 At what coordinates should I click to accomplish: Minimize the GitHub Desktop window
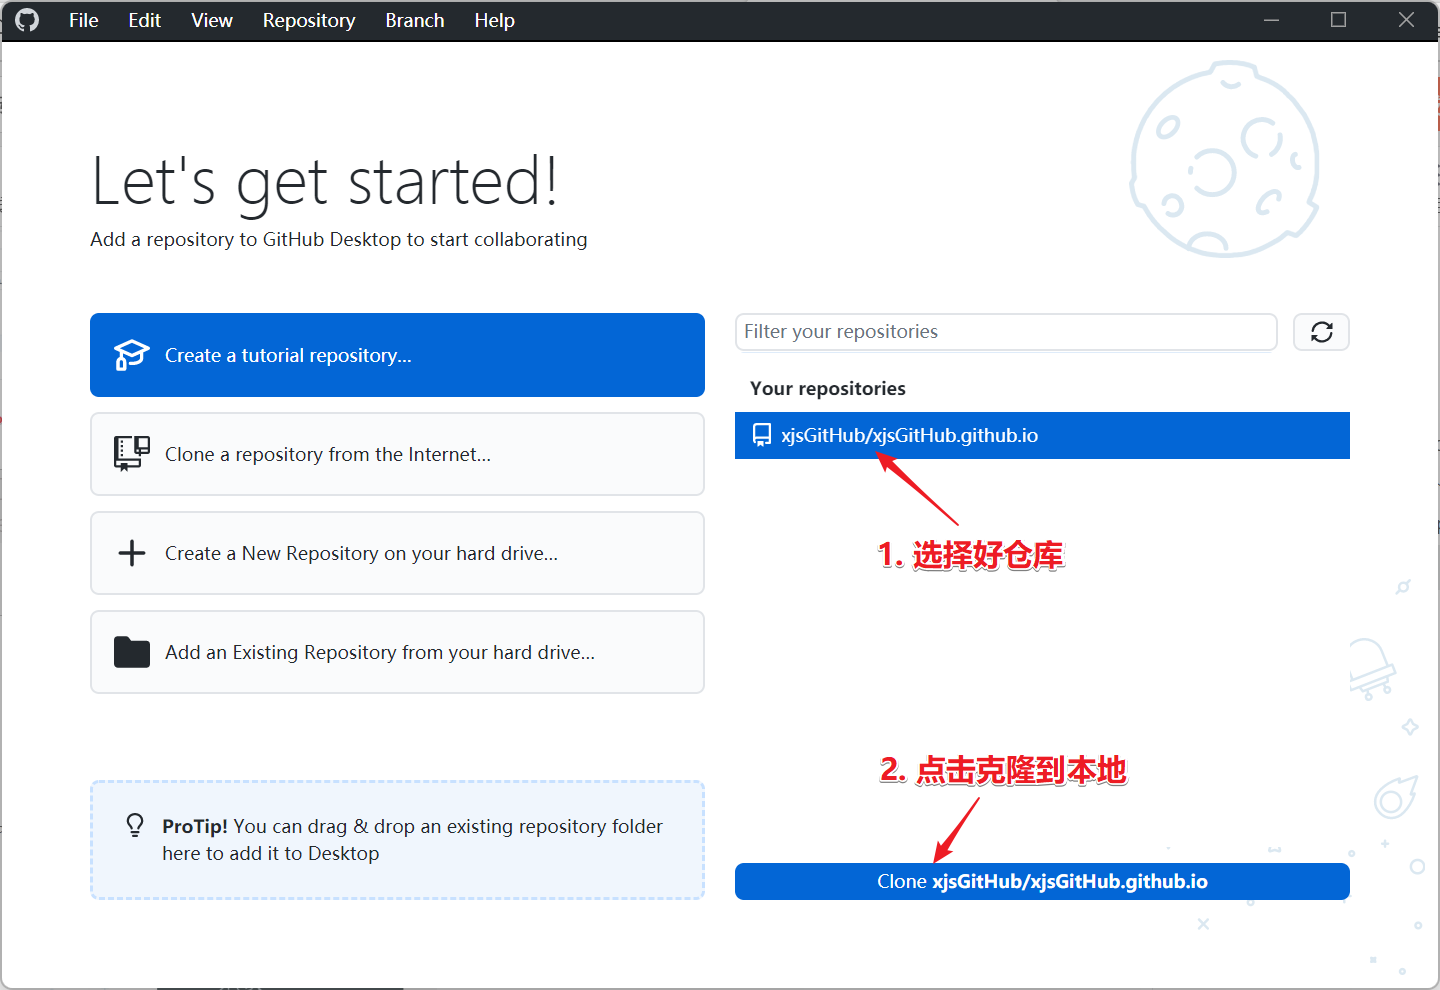click(x=1271, y=20)
